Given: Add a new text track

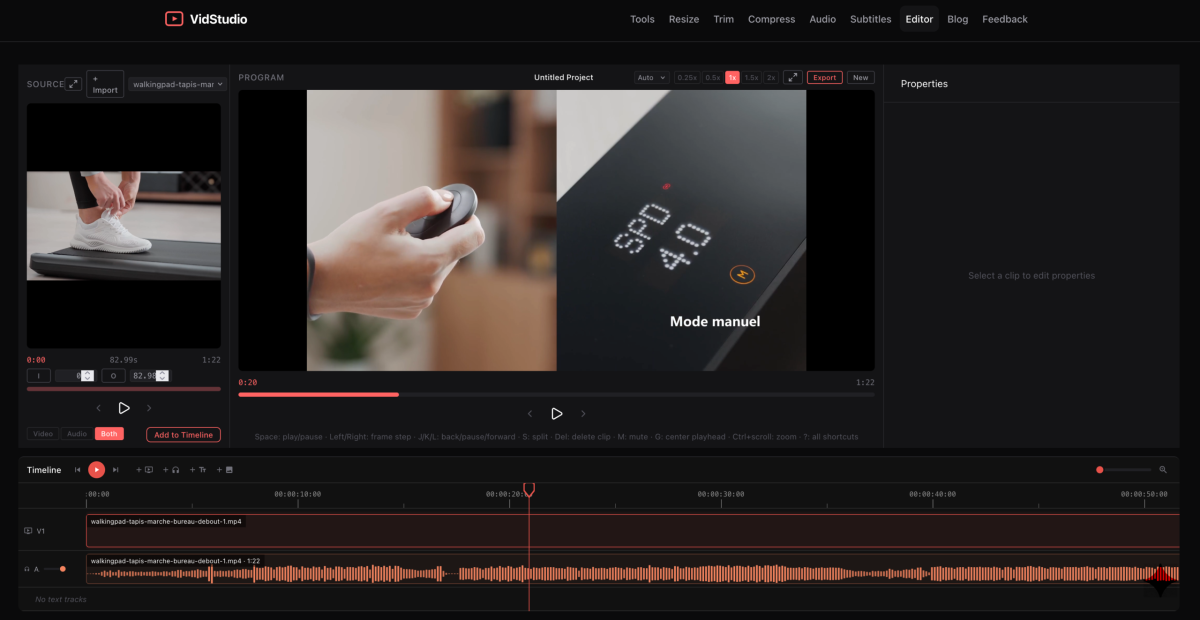Looking at the screenshot, I should 196,470.
